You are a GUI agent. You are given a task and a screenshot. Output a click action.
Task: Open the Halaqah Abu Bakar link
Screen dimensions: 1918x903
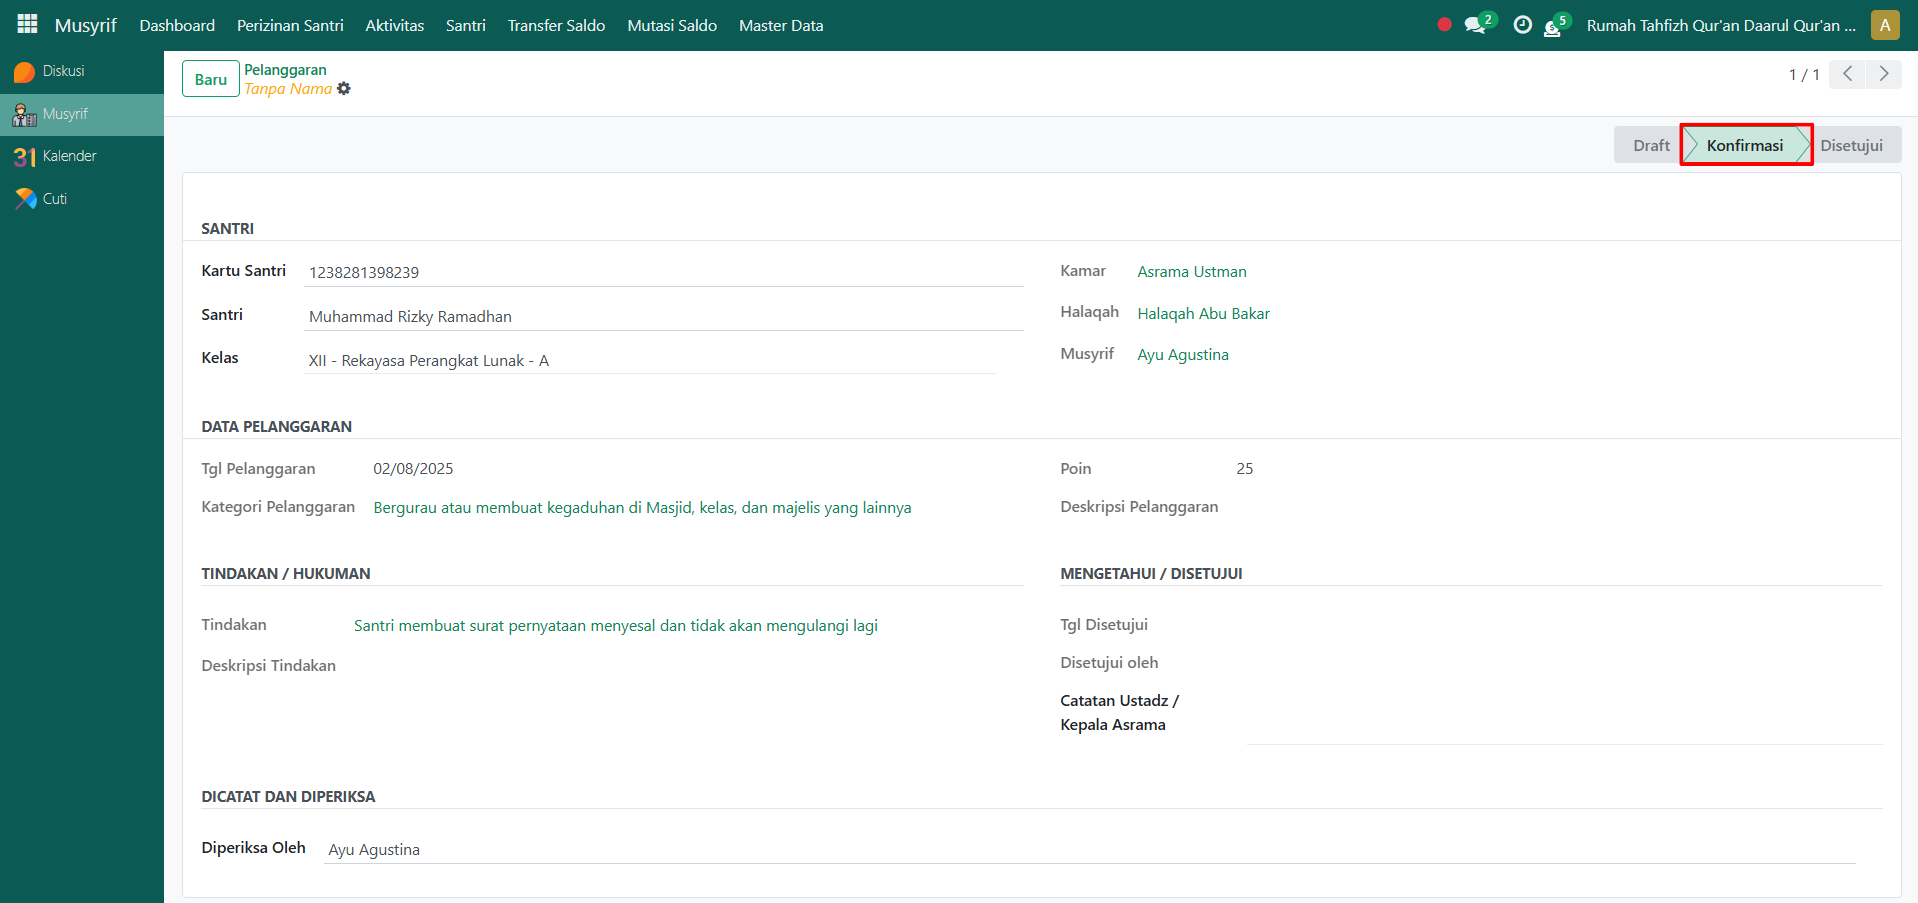(x=1203, y=313)
